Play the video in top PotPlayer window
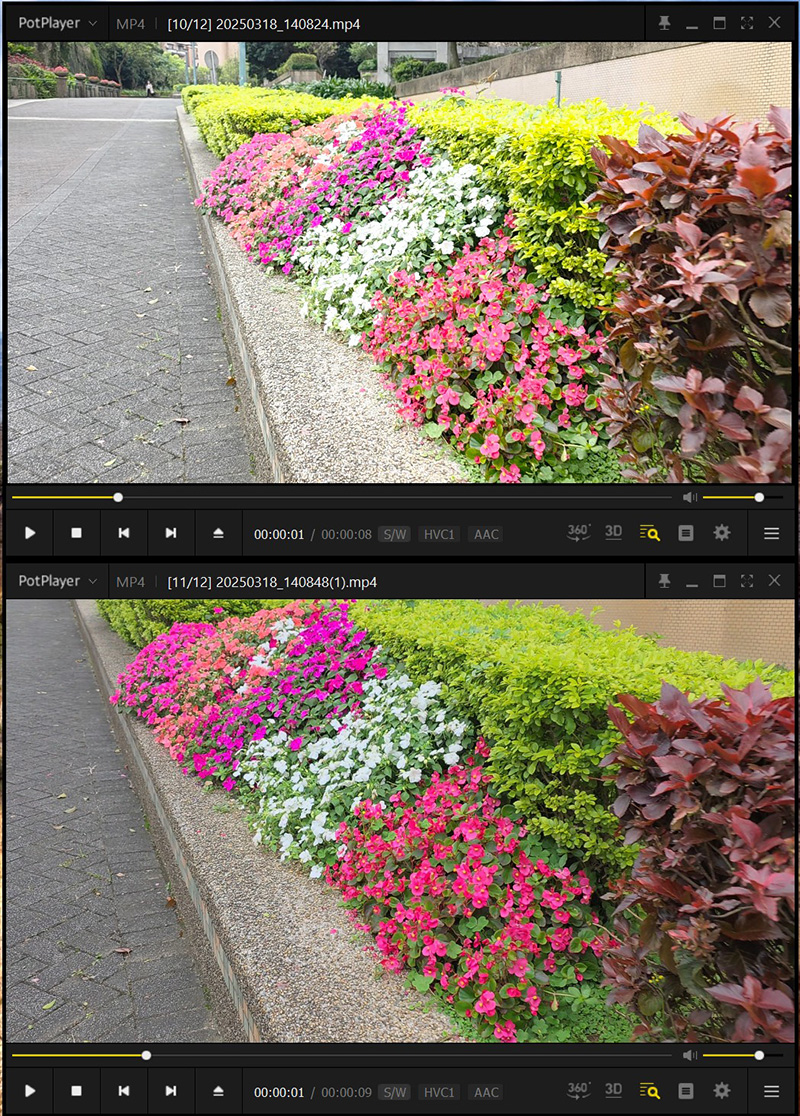 tap(30, 533)
